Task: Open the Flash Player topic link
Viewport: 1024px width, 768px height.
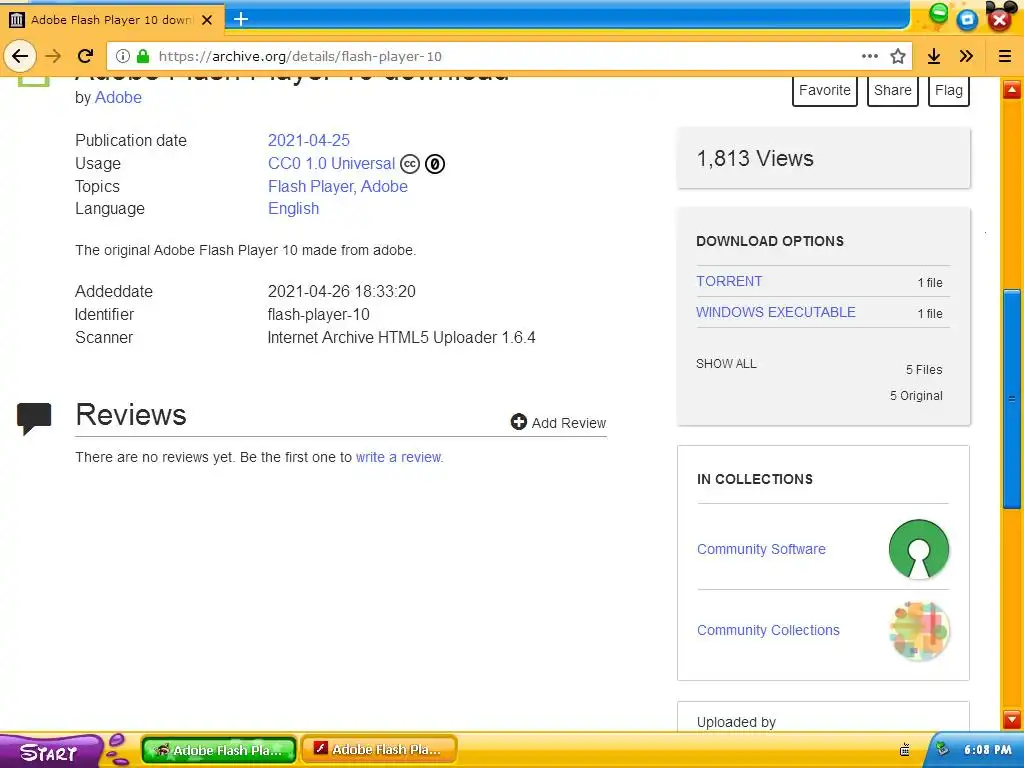Action: [311, 186]
